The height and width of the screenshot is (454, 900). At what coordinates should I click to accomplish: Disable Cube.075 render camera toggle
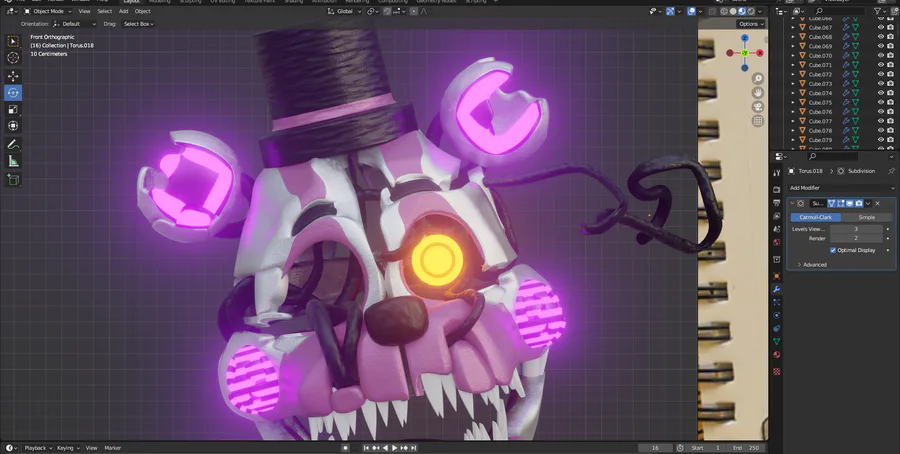[x=890, y=102]
